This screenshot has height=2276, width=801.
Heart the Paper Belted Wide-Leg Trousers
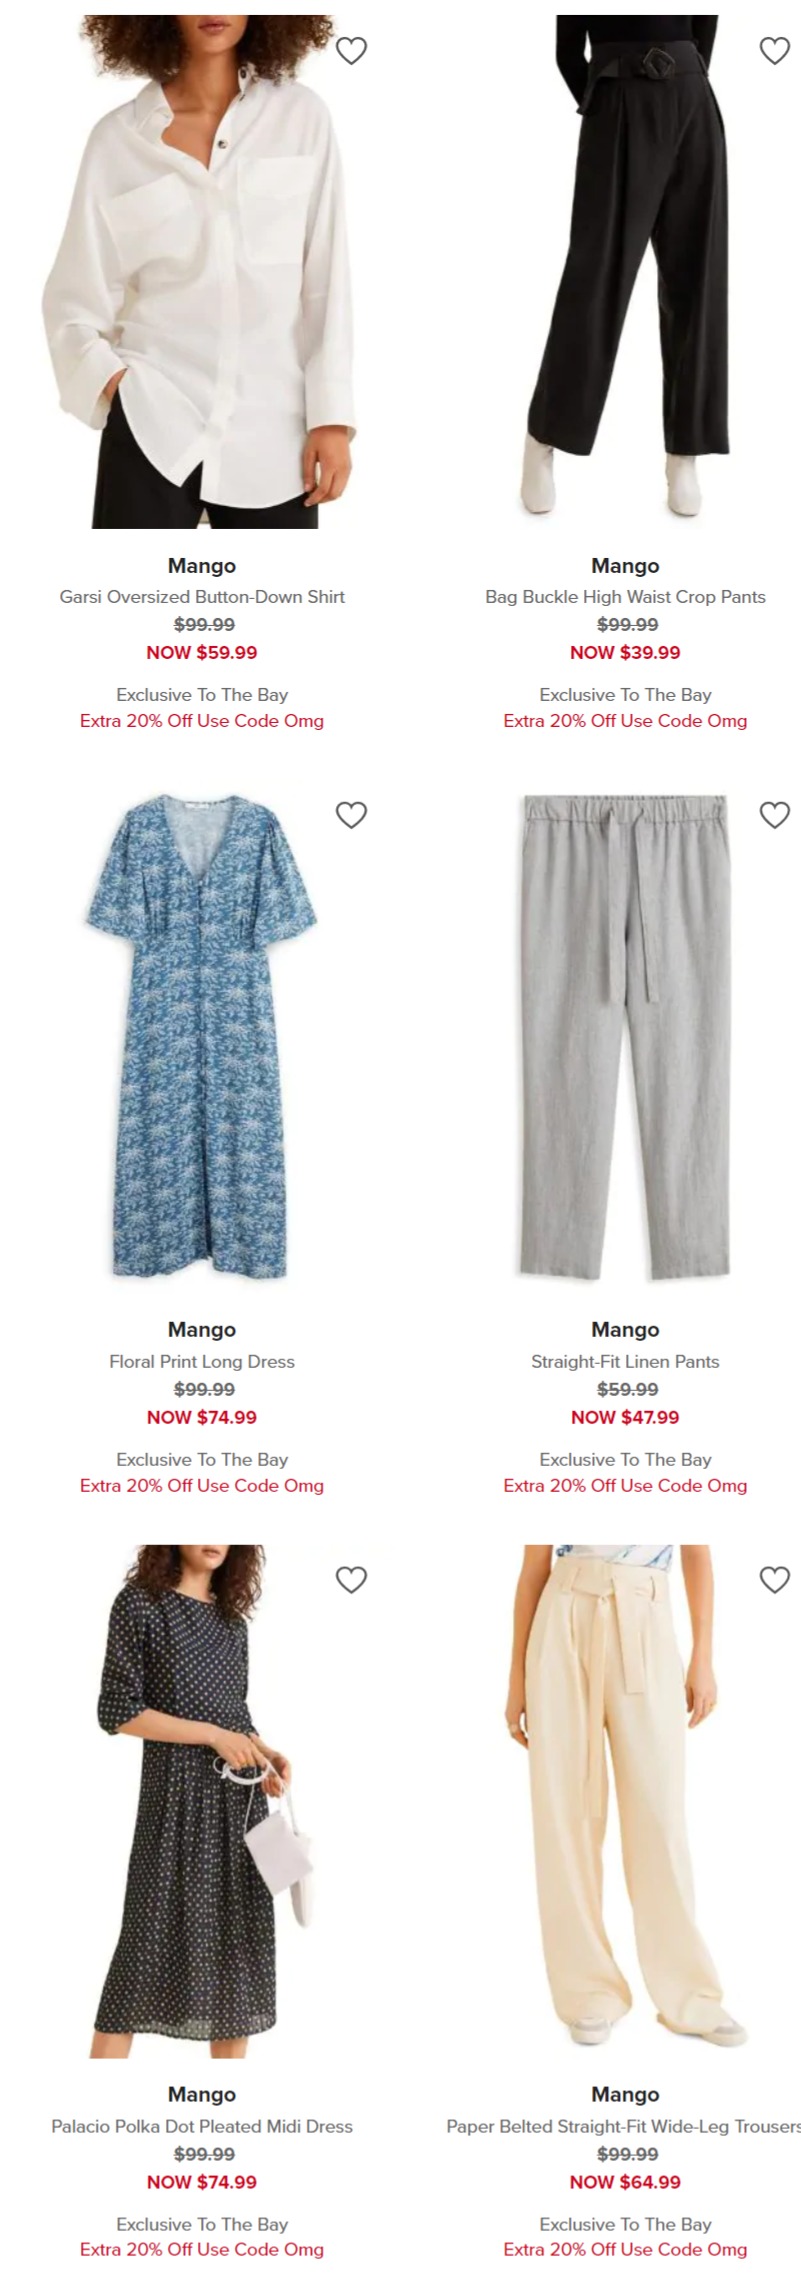tap(775, 1579)
